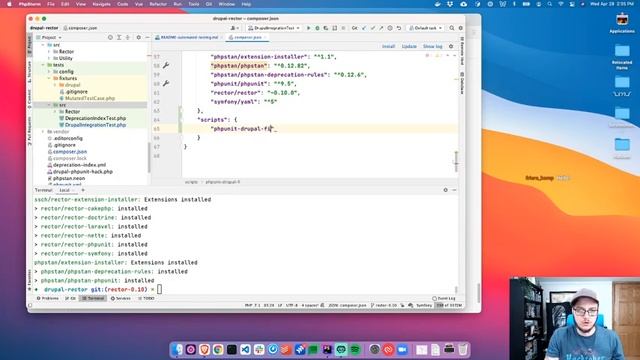640x360 pixels.
Task: Expand the Utility folder under src
Action: point(49,58)
